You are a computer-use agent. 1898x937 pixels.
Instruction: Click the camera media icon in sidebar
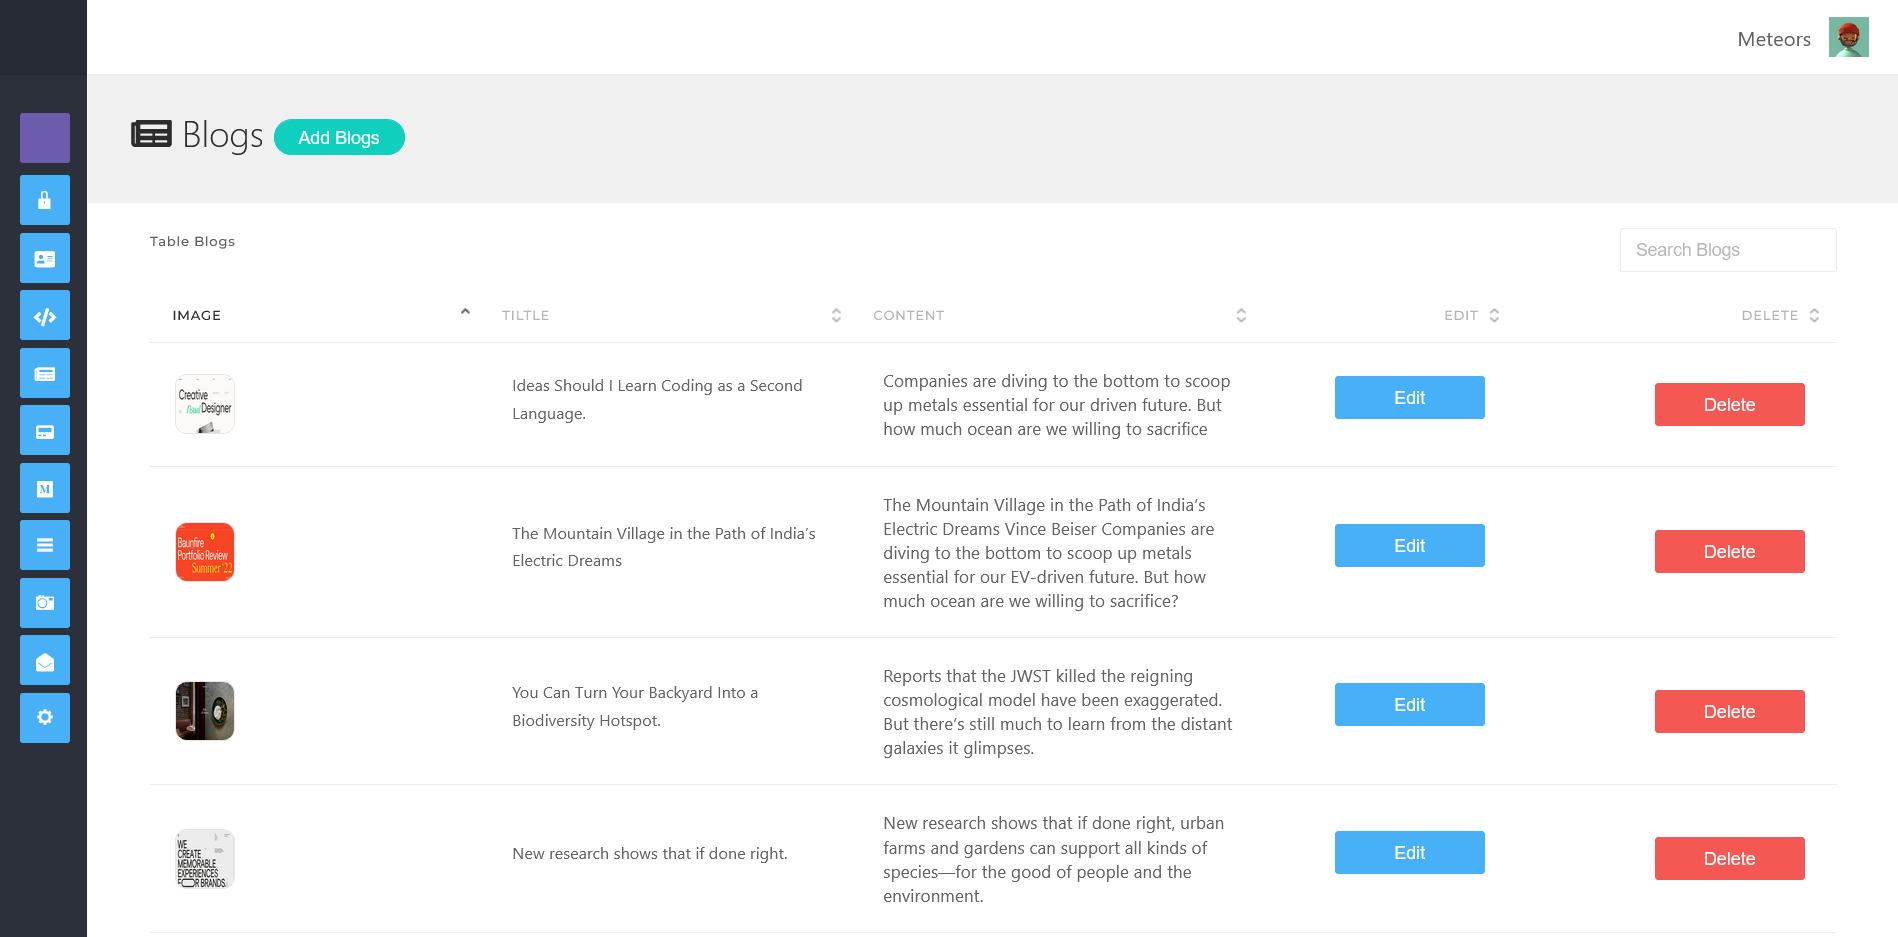(44, 603)
